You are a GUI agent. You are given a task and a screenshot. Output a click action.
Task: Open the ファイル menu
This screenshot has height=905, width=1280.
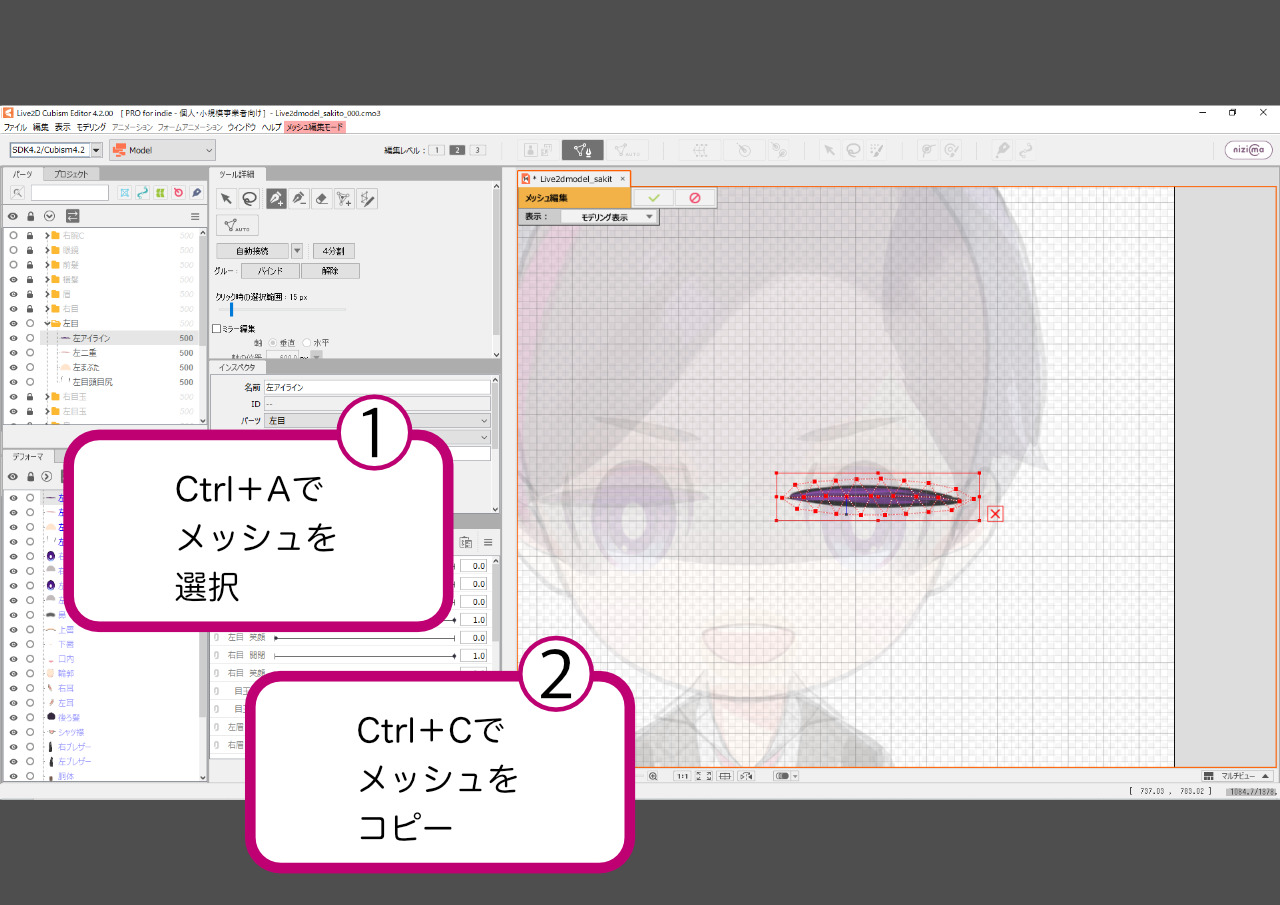(x=15, y=127)
